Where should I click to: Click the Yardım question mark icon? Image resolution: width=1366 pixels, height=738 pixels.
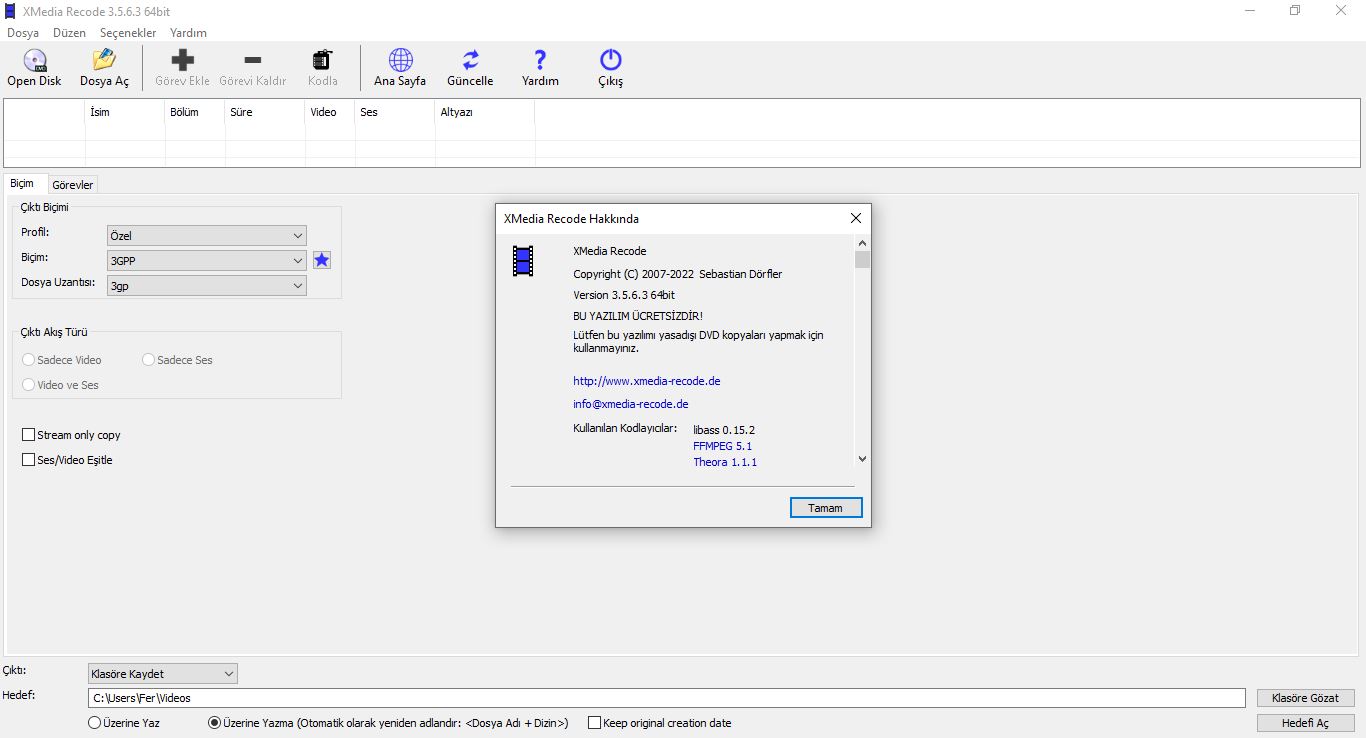540,61
